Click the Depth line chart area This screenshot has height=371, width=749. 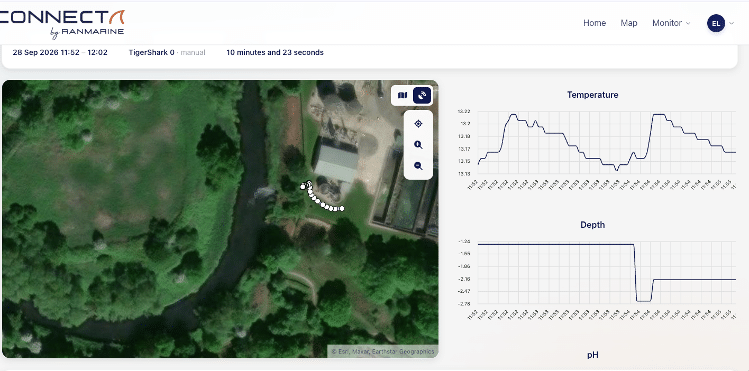click(607, 273)
